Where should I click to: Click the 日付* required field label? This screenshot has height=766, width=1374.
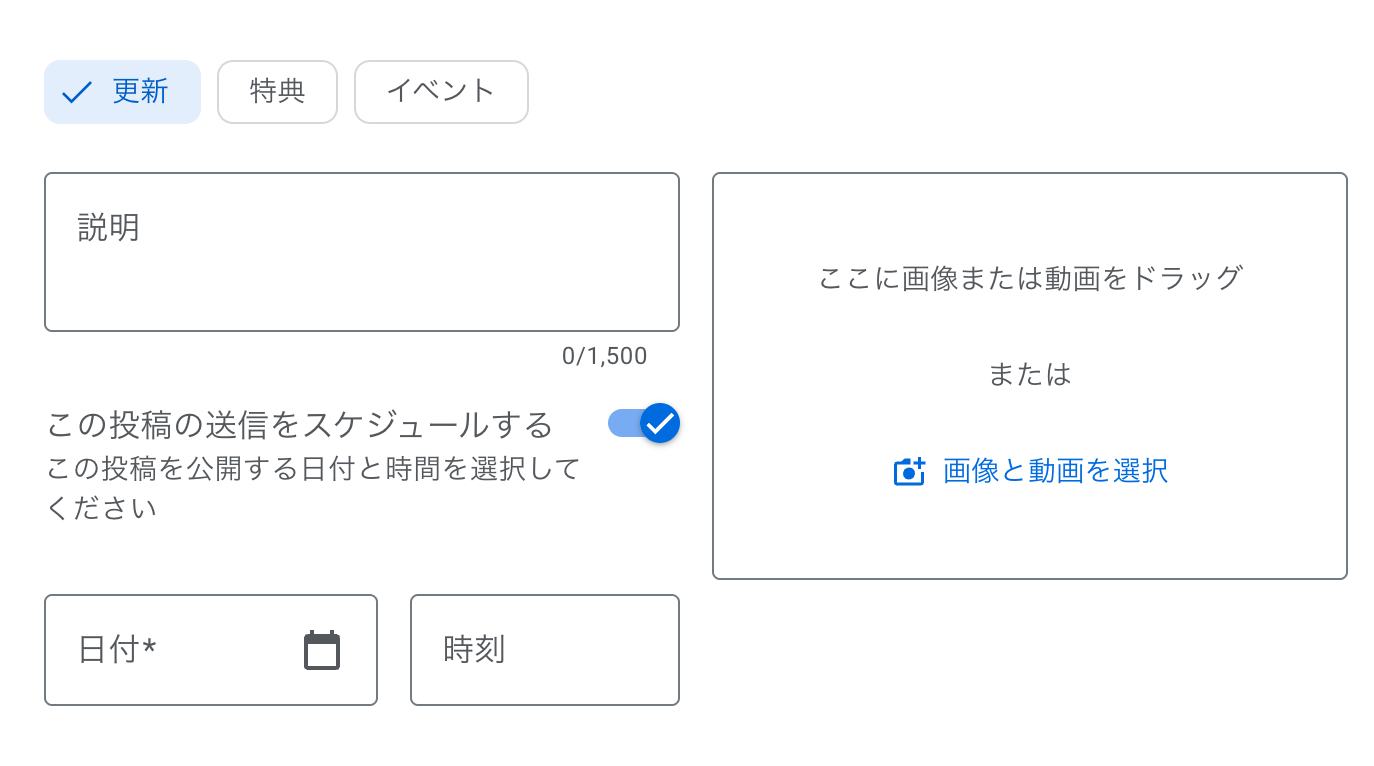pyautogui.click(x=117, y=650)
